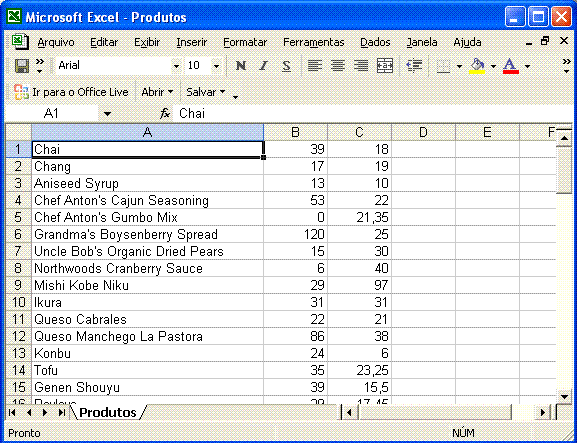The width and height of the screenshot is (578, 445).
Task: Select cell containing 21,35
Action: (x=359, y=217)
